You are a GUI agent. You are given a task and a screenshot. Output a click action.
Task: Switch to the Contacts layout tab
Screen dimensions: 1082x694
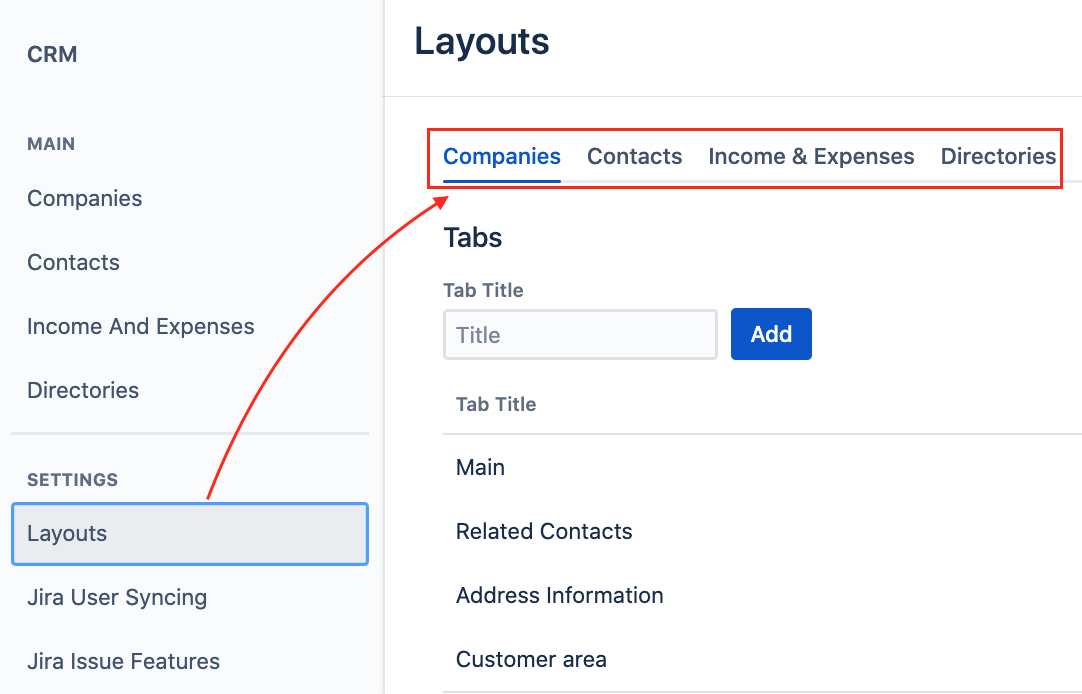(634, 157)
